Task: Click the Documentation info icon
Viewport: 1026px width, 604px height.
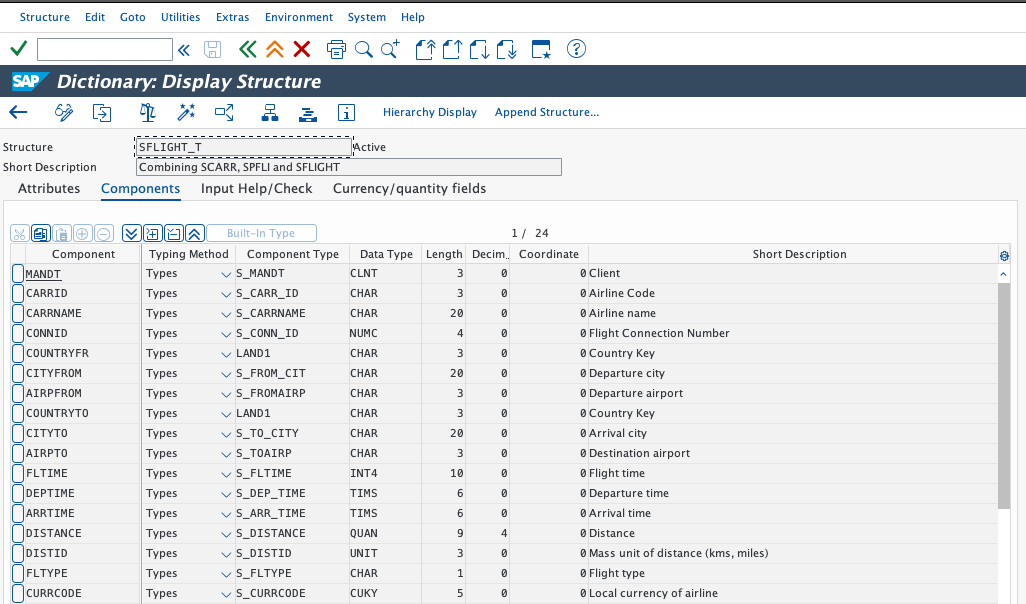Action: click(346, 113)
